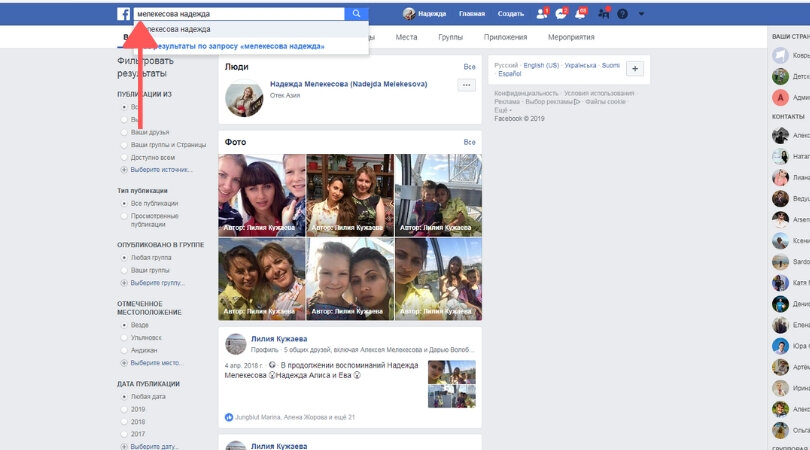
Task: Open notifications bell icon
Action: [x=581, y=14]
